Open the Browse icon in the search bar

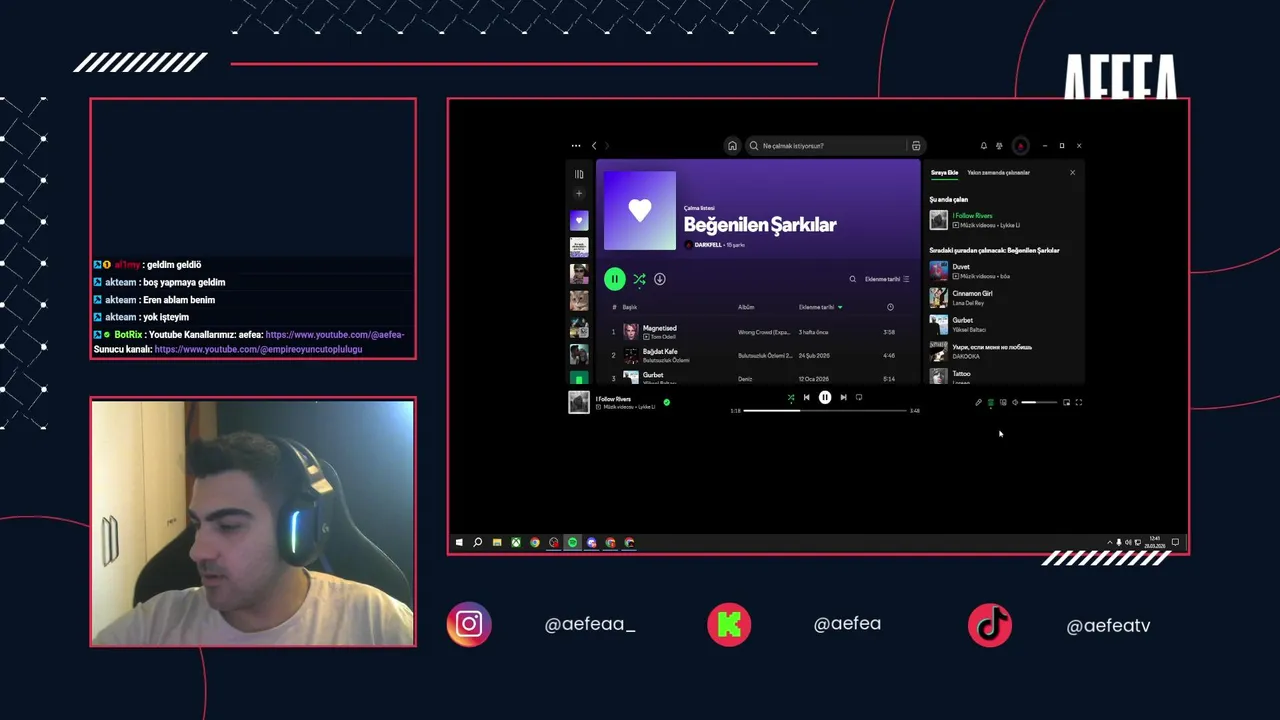(x=916, y=146)
